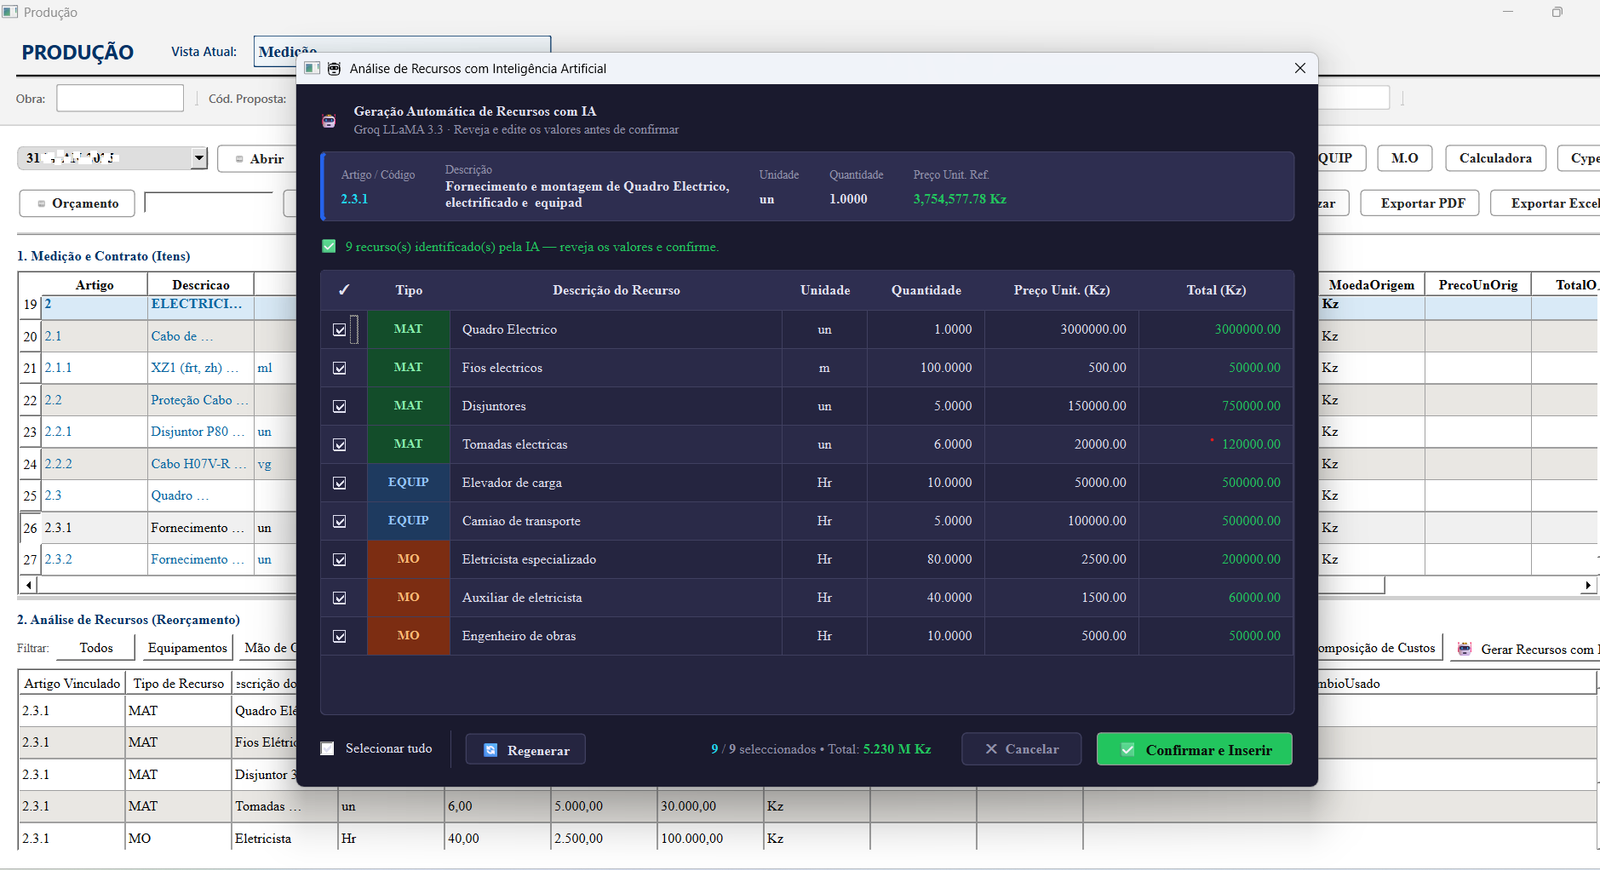Click Confirmar e Inserir button
Screen dimensions: 1600x870
click(x=1194, y=749)
